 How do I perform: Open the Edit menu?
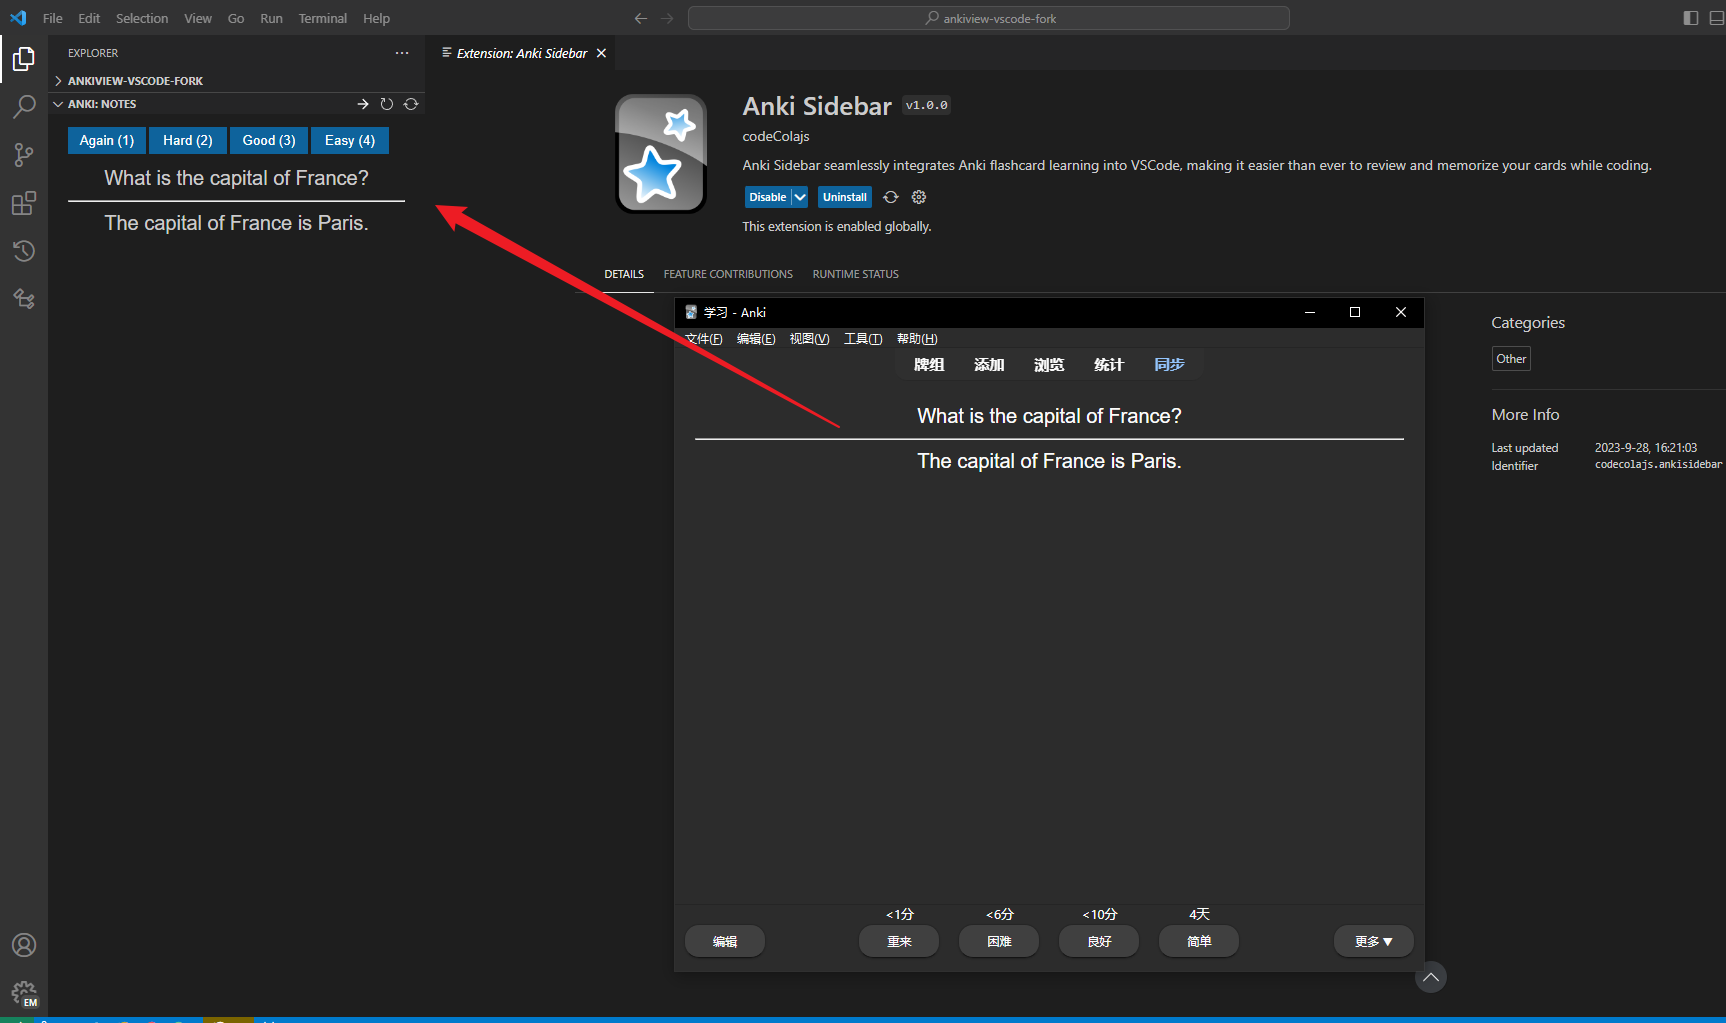89,18
